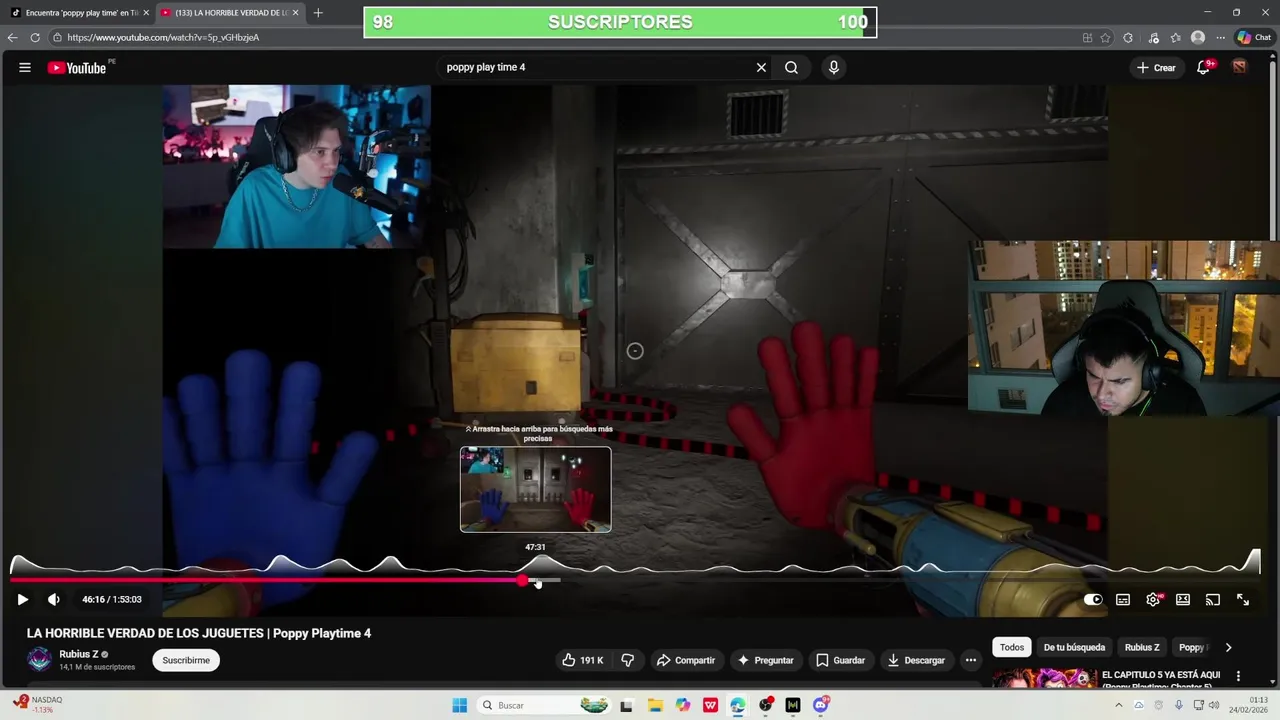The width and height of the screenshot is (1280, 720).
Task: Click the magnifier search button
Action: [791, 67]
